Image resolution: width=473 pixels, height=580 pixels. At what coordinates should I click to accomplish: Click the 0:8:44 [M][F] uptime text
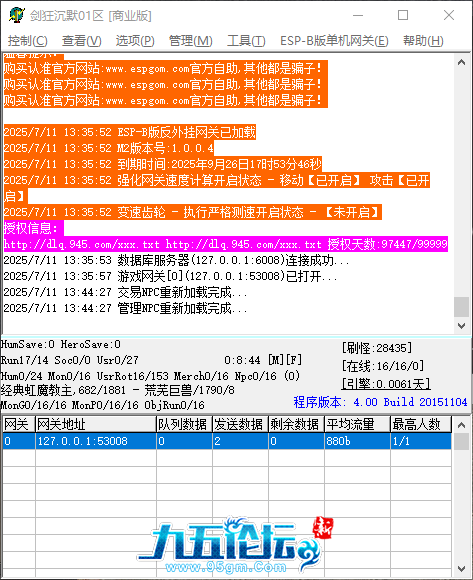tap(263, 360)
